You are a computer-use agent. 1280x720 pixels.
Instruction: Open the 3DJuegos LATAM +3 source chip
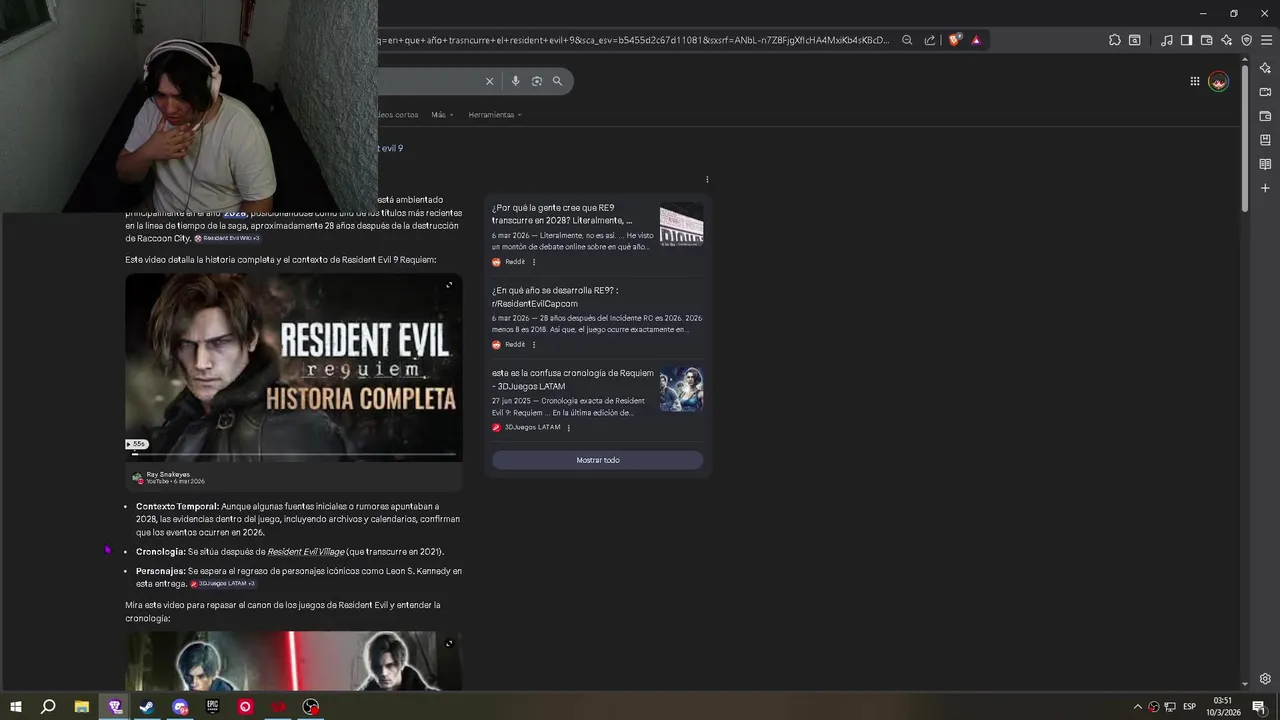[223, 584]
